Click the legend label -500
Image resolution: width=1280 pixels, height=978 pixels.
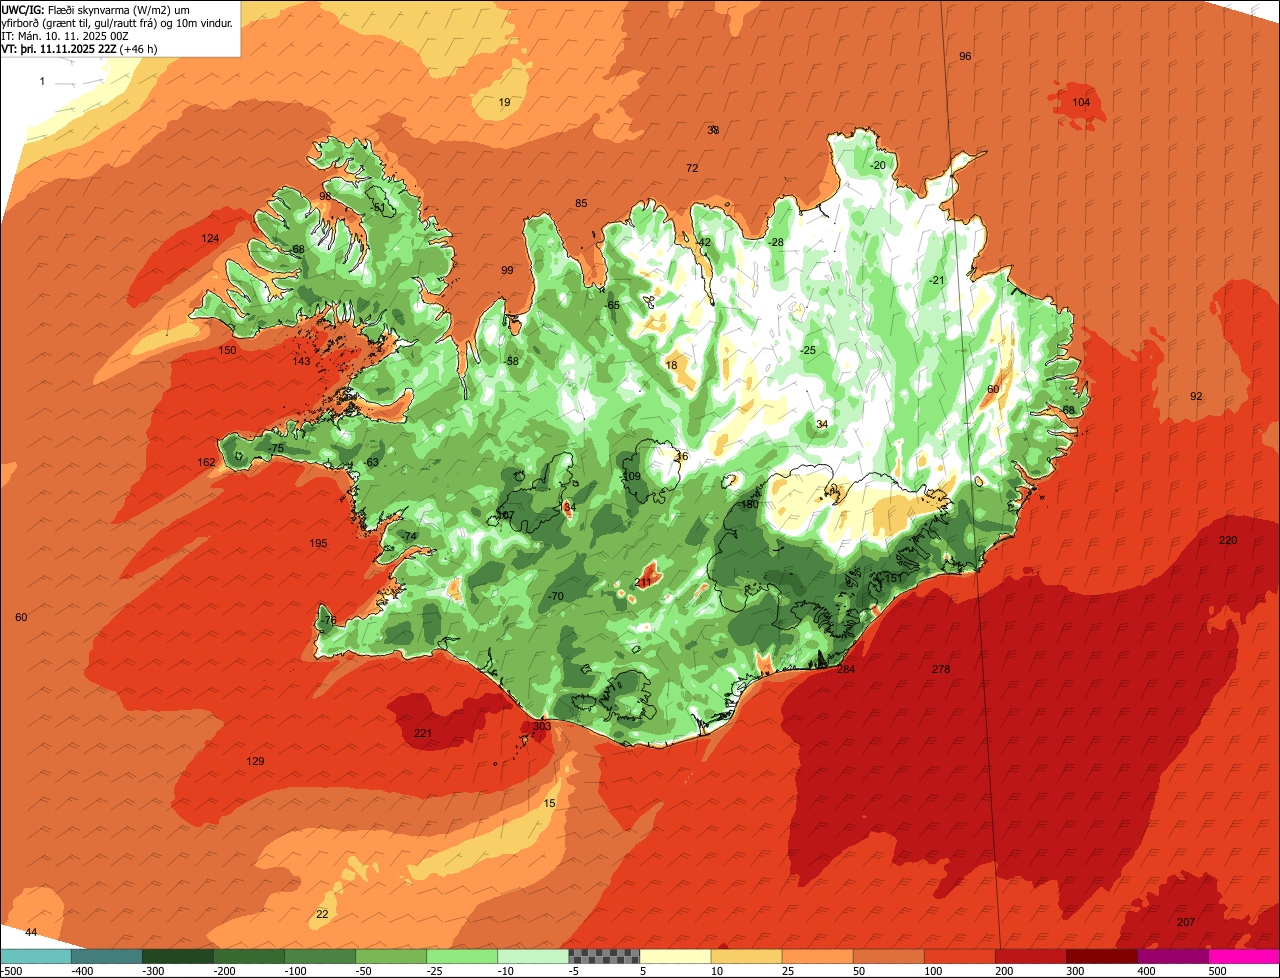click(x=11, y=971)
